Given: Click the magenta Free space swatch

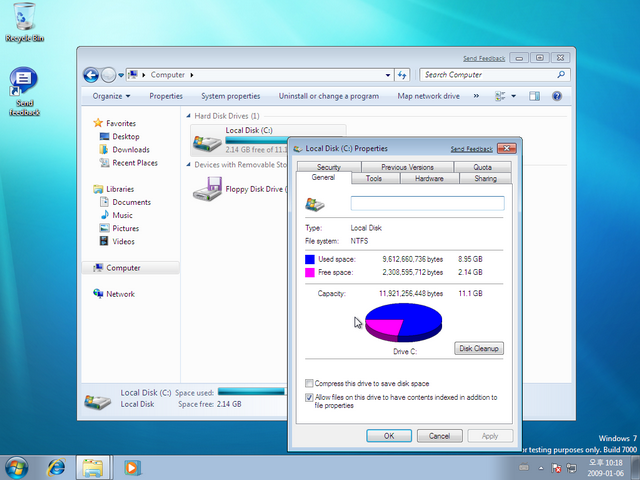Looking at the screenshot, I should [x=310, y=272].
